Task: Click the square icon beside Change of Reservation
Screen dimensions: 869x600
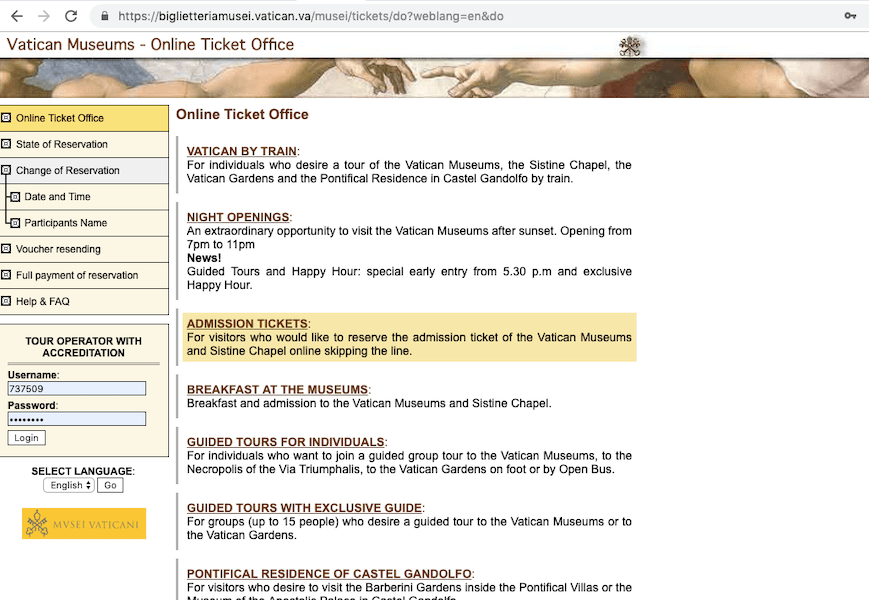Action: click(6, 170)
